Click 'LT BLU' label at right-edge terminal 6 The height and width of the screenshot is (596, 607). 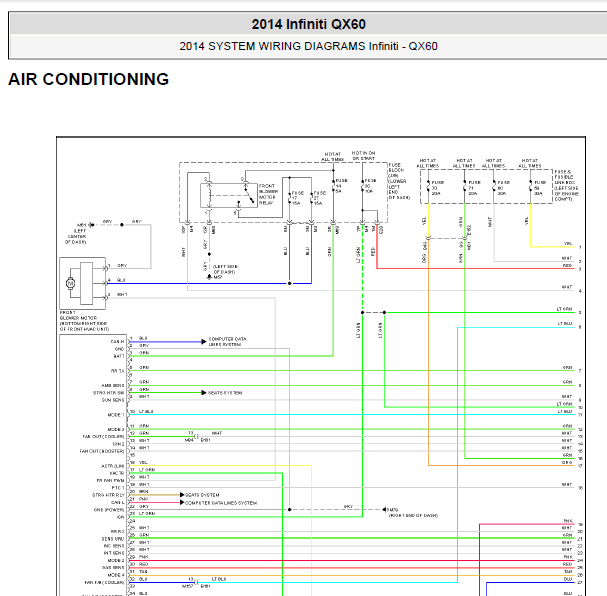[x=565, y=324]
